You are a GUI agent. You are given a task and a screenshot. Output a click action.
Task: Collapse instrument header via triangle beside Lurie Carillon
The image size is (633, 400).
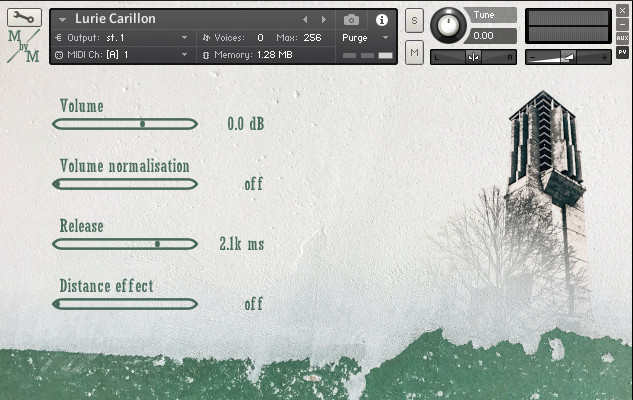(62, 19)
